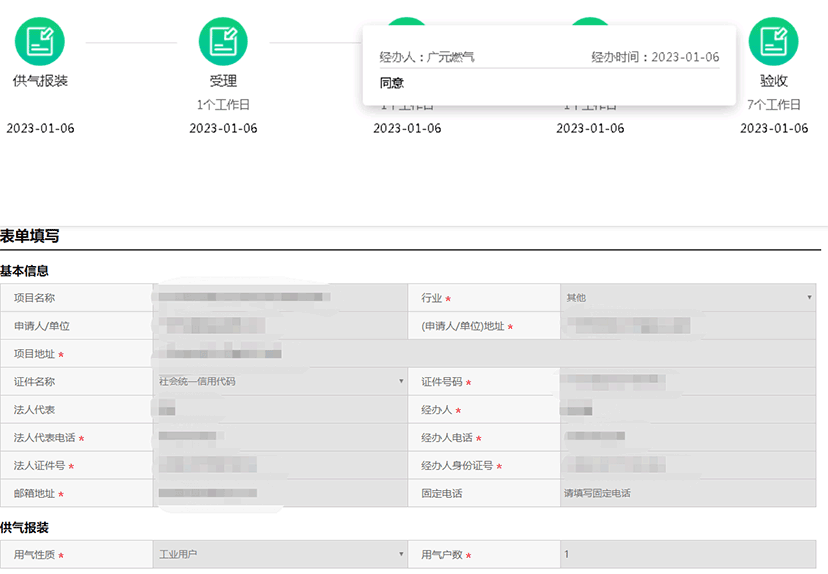828x574 pixels.
Task: Select the 验收 step icon
Action: (773, 42)
